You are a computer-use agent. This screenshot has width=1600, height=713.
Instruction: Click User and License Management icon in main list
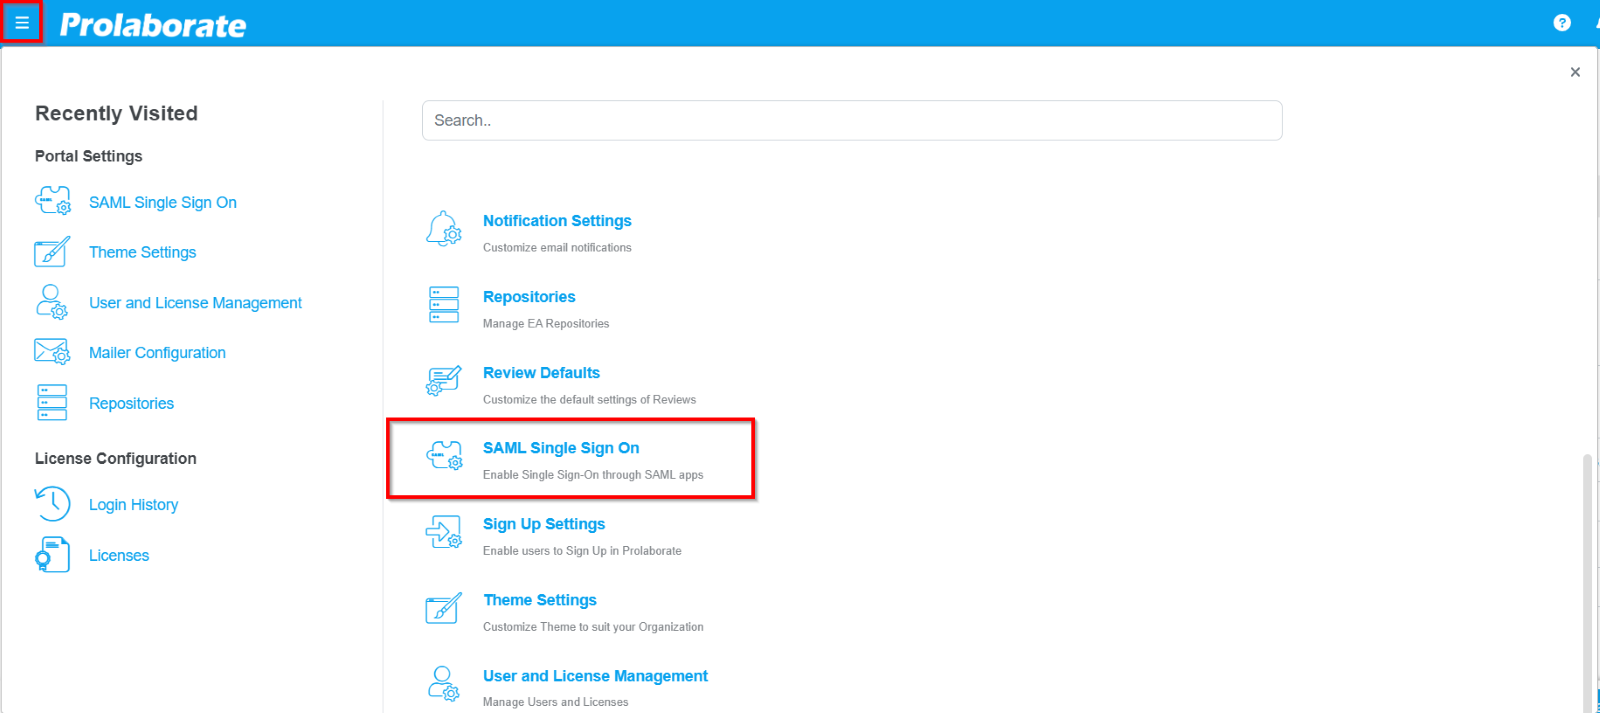444,684
